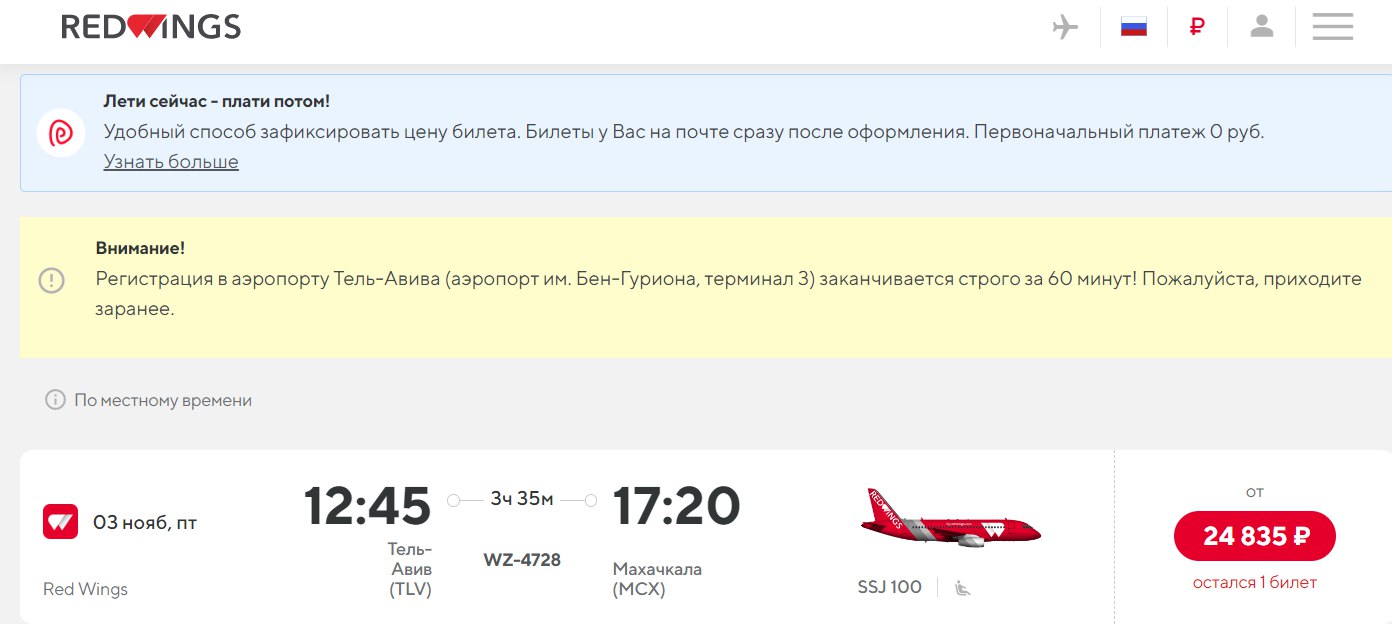Click the seat icon next to SSJ 100
The image size is (1392, 624).
pyautogui.click(x=962, y=588)
